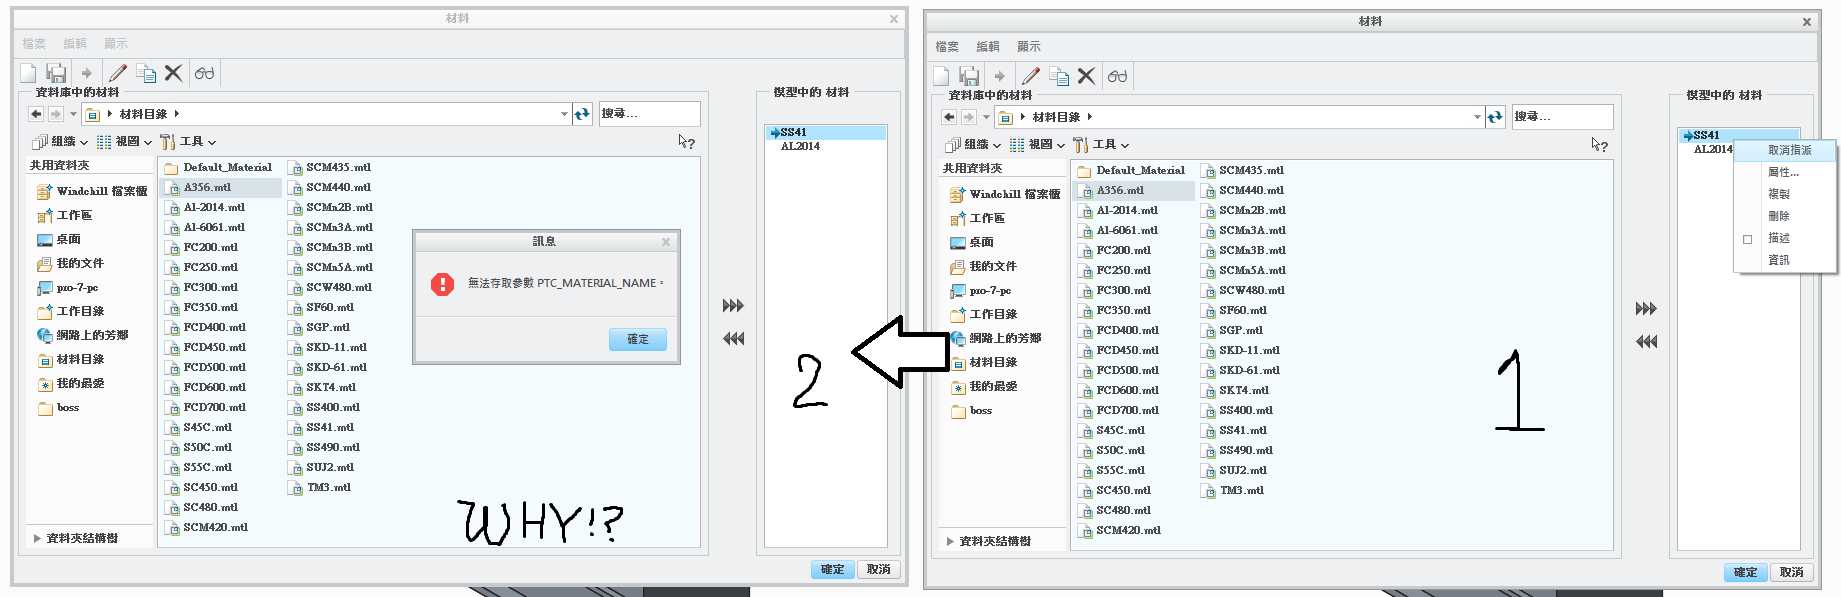1841x597 pixels.
Task: Open the 視圖 dropdown in right window
Action: point(1037,145)
